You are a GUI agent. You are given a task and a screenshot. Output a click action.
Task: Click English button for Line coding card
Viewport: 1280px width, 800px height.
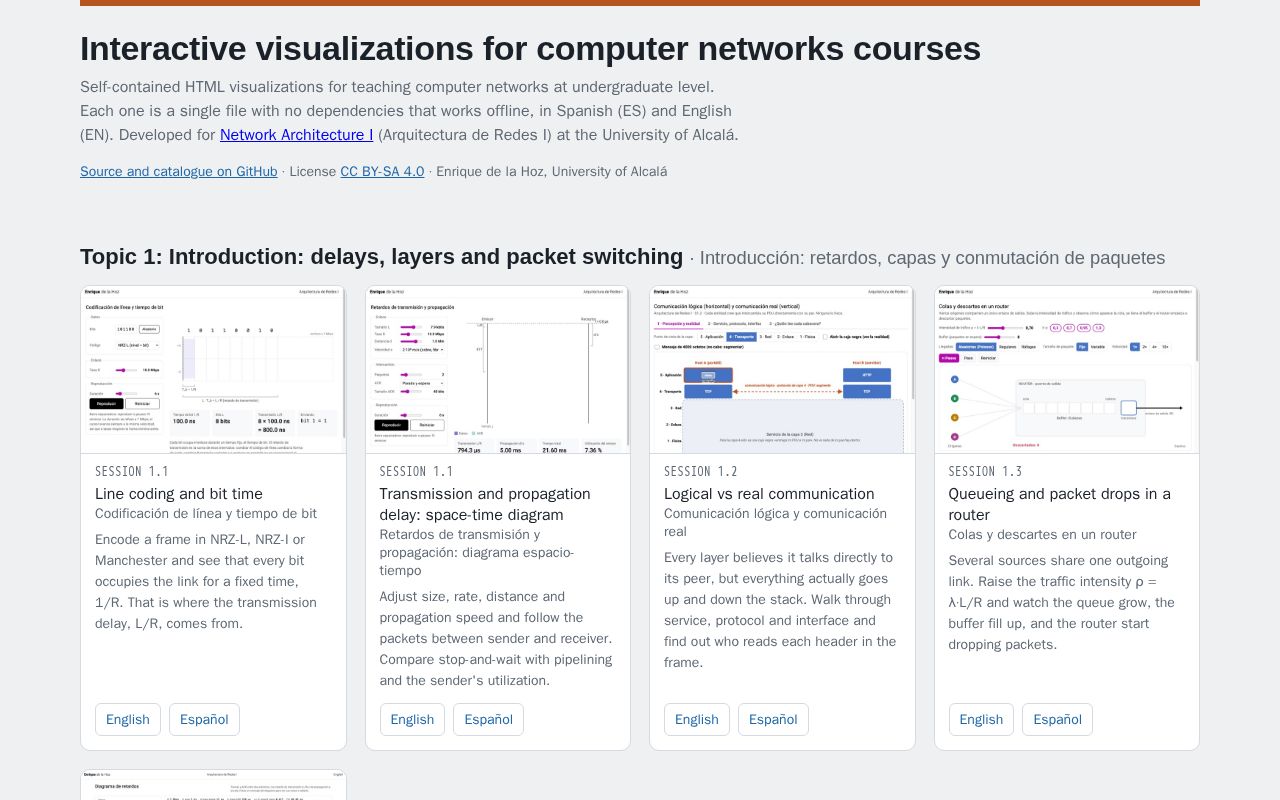tap(128, 719)
